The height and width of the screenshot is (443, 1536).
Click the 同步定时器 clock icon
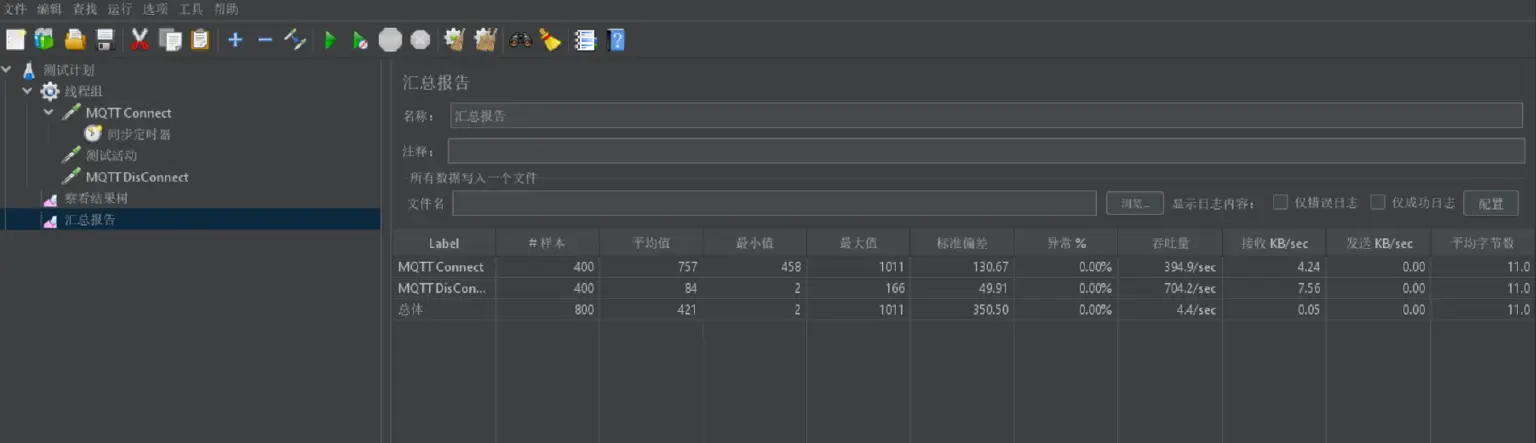(93, 133)
